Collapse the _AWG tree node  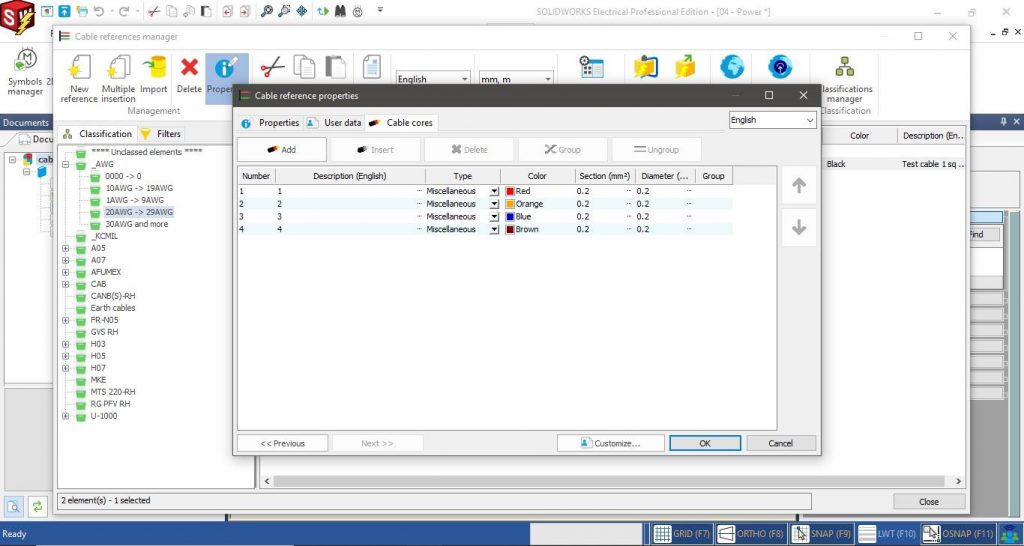(65, 165)
